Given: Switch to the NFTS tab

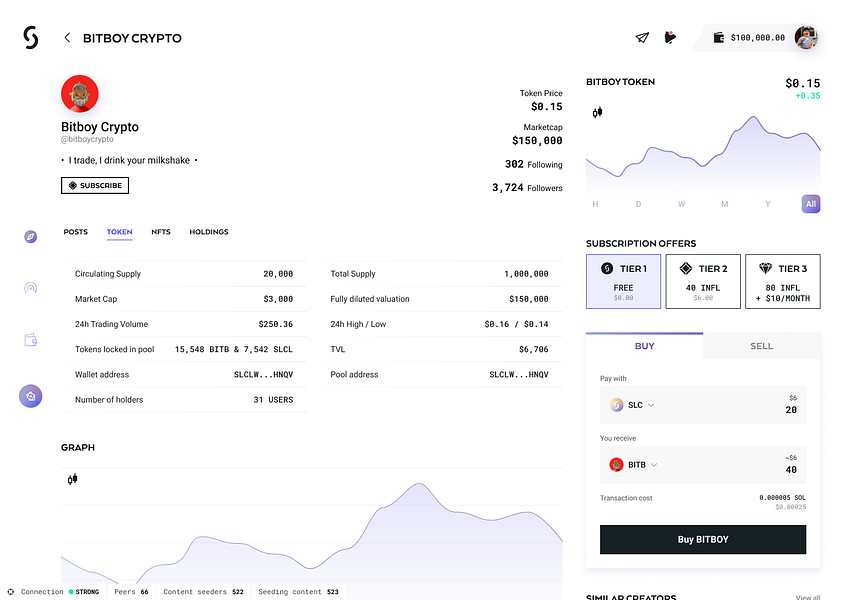Looking at the screenshot, I should pos(161,232).
